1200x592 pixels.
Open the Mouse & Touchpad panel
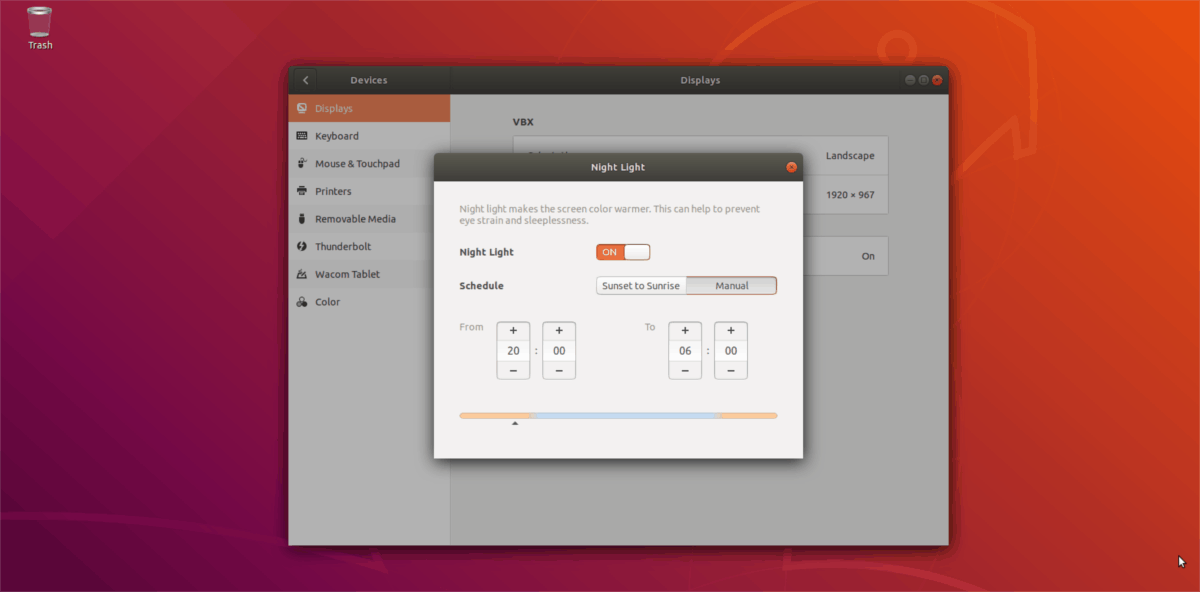369,163
